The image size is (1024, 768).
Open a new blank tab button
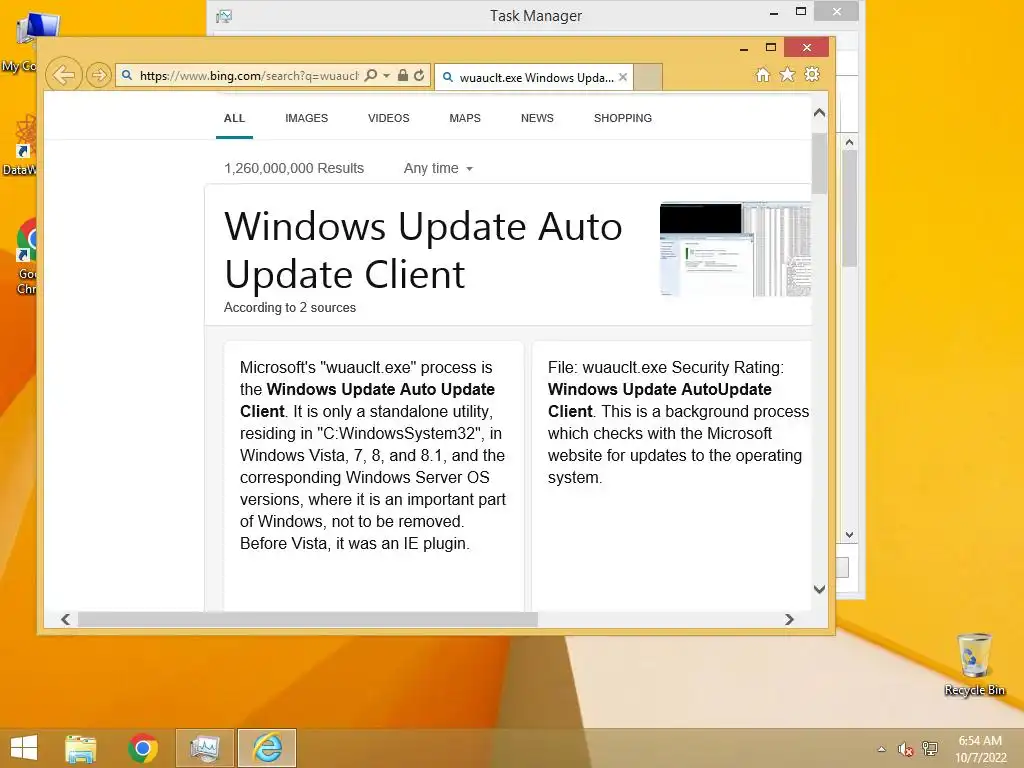pos(648,77)
